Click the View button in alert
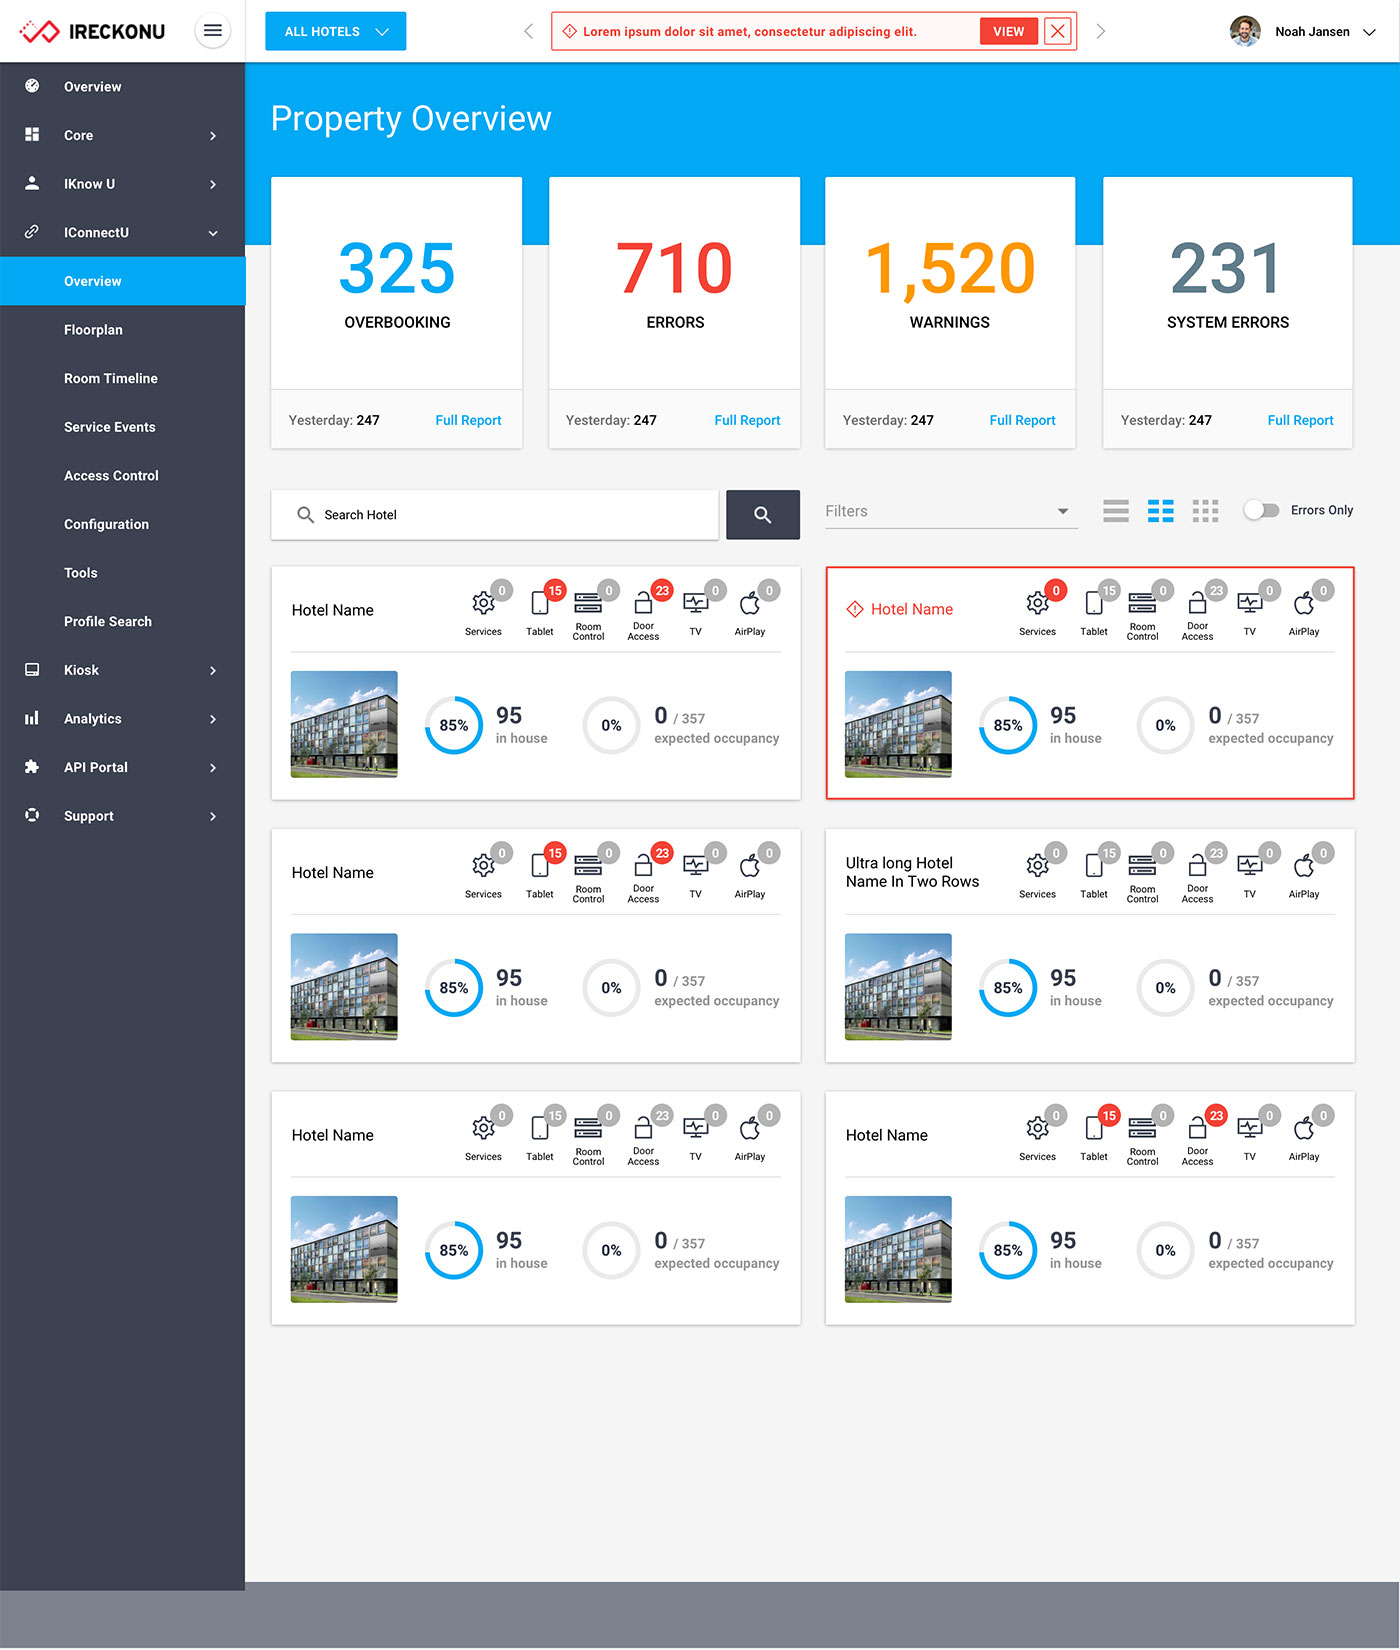 1008,31
